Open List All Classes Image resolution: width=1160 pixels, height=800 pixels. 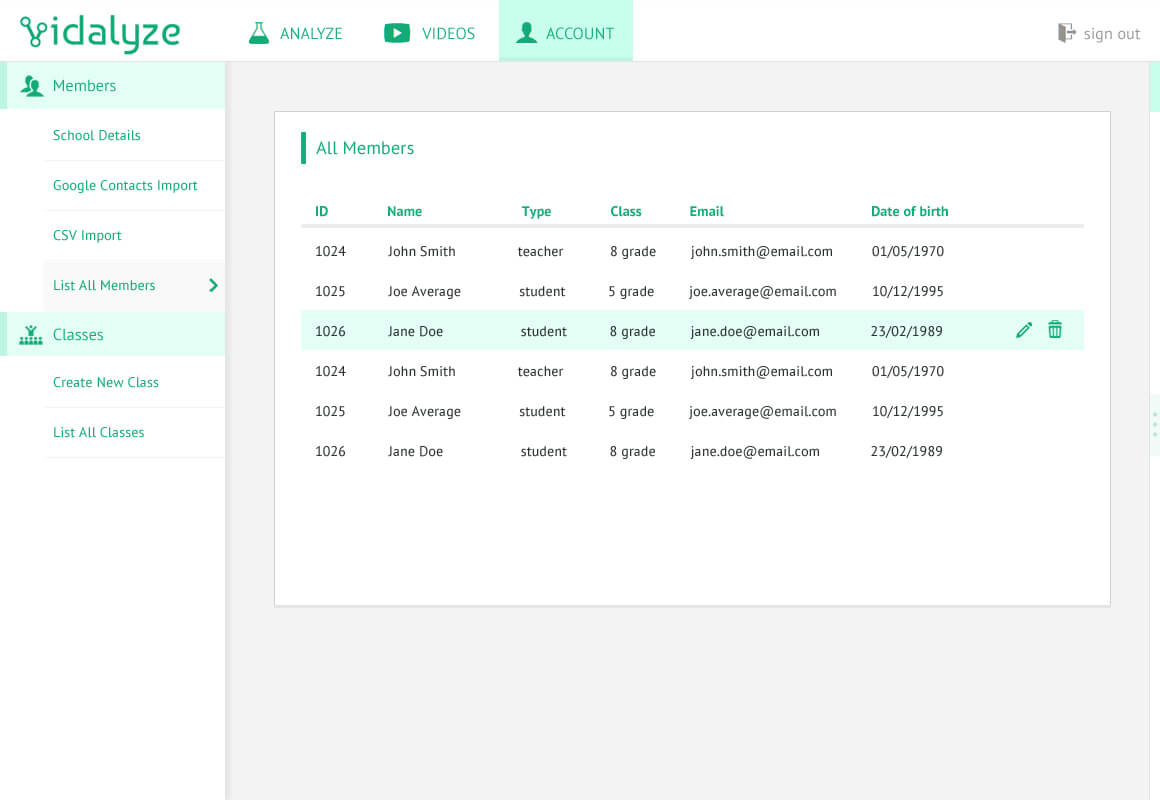point(99,432)
